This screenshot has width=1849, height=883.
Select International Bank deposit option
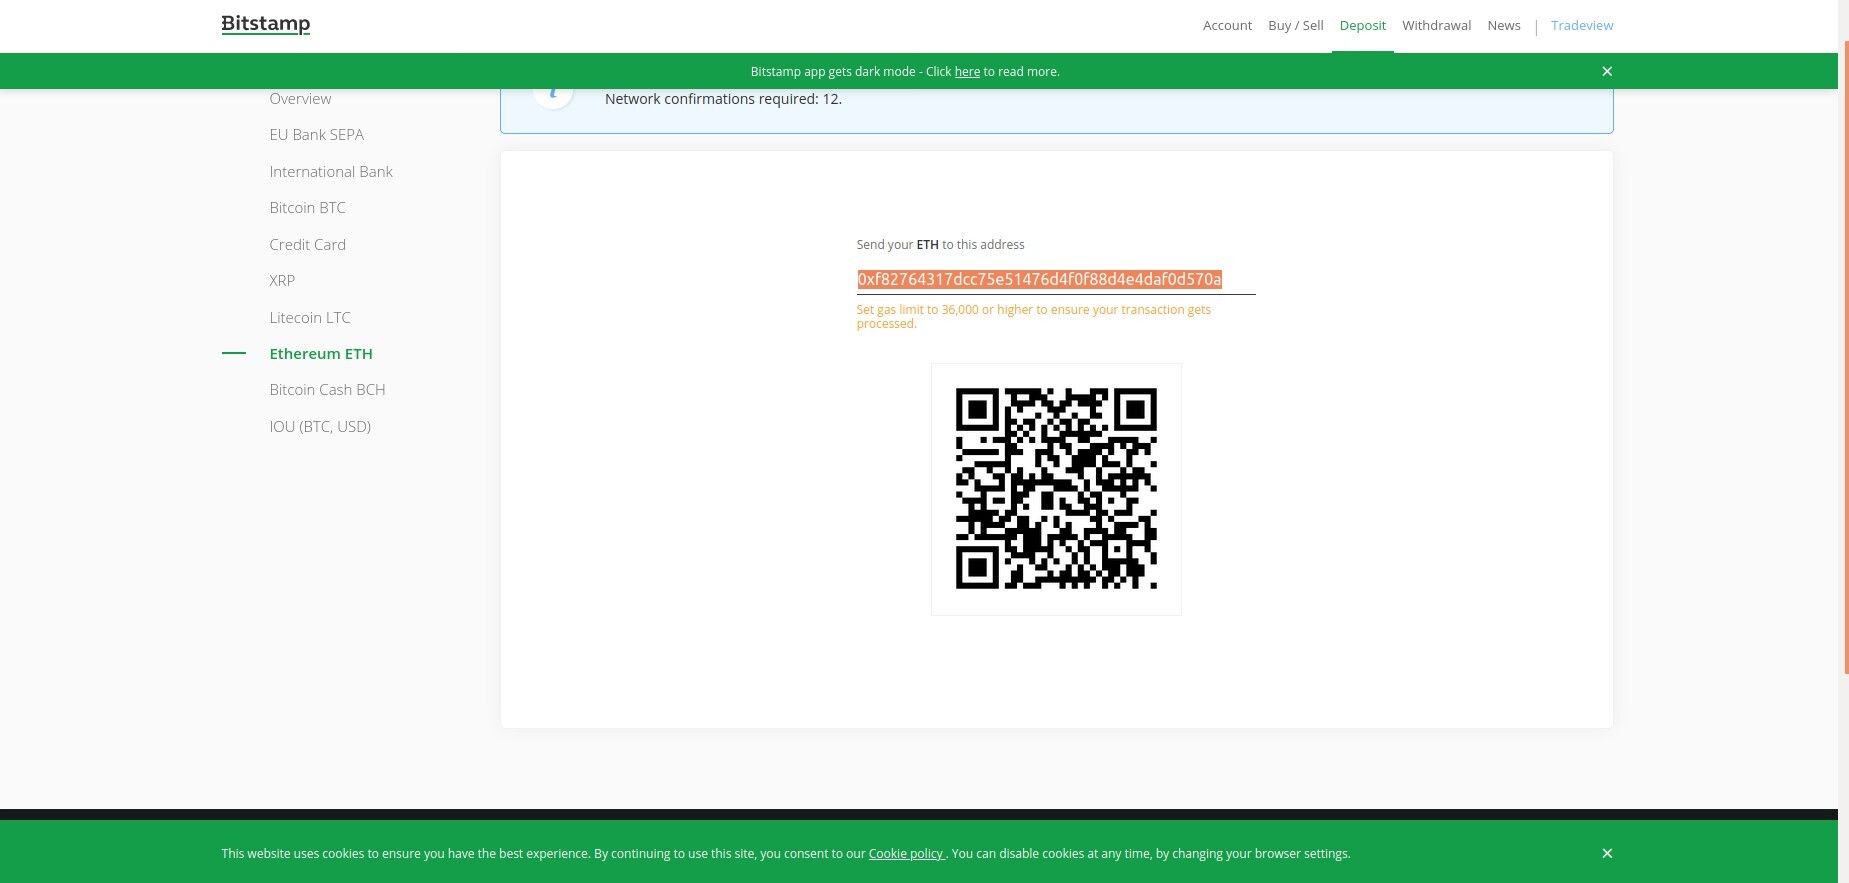[331, 172]
